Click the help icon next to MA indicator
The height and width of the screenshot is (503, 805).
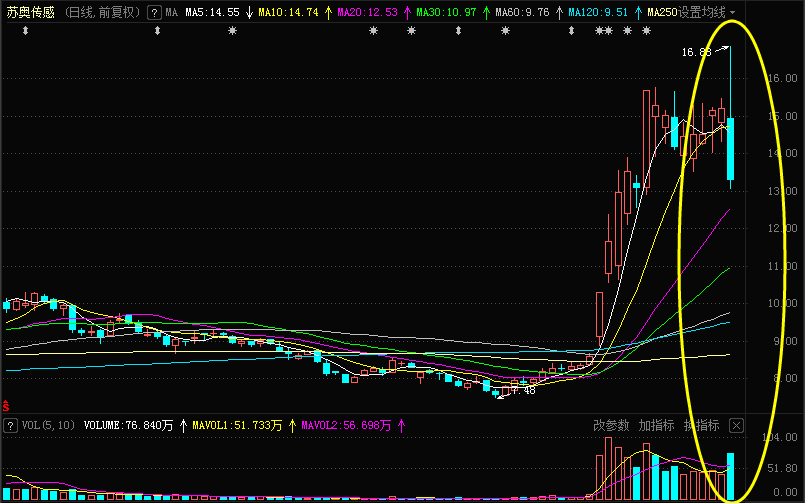[154, 13]
